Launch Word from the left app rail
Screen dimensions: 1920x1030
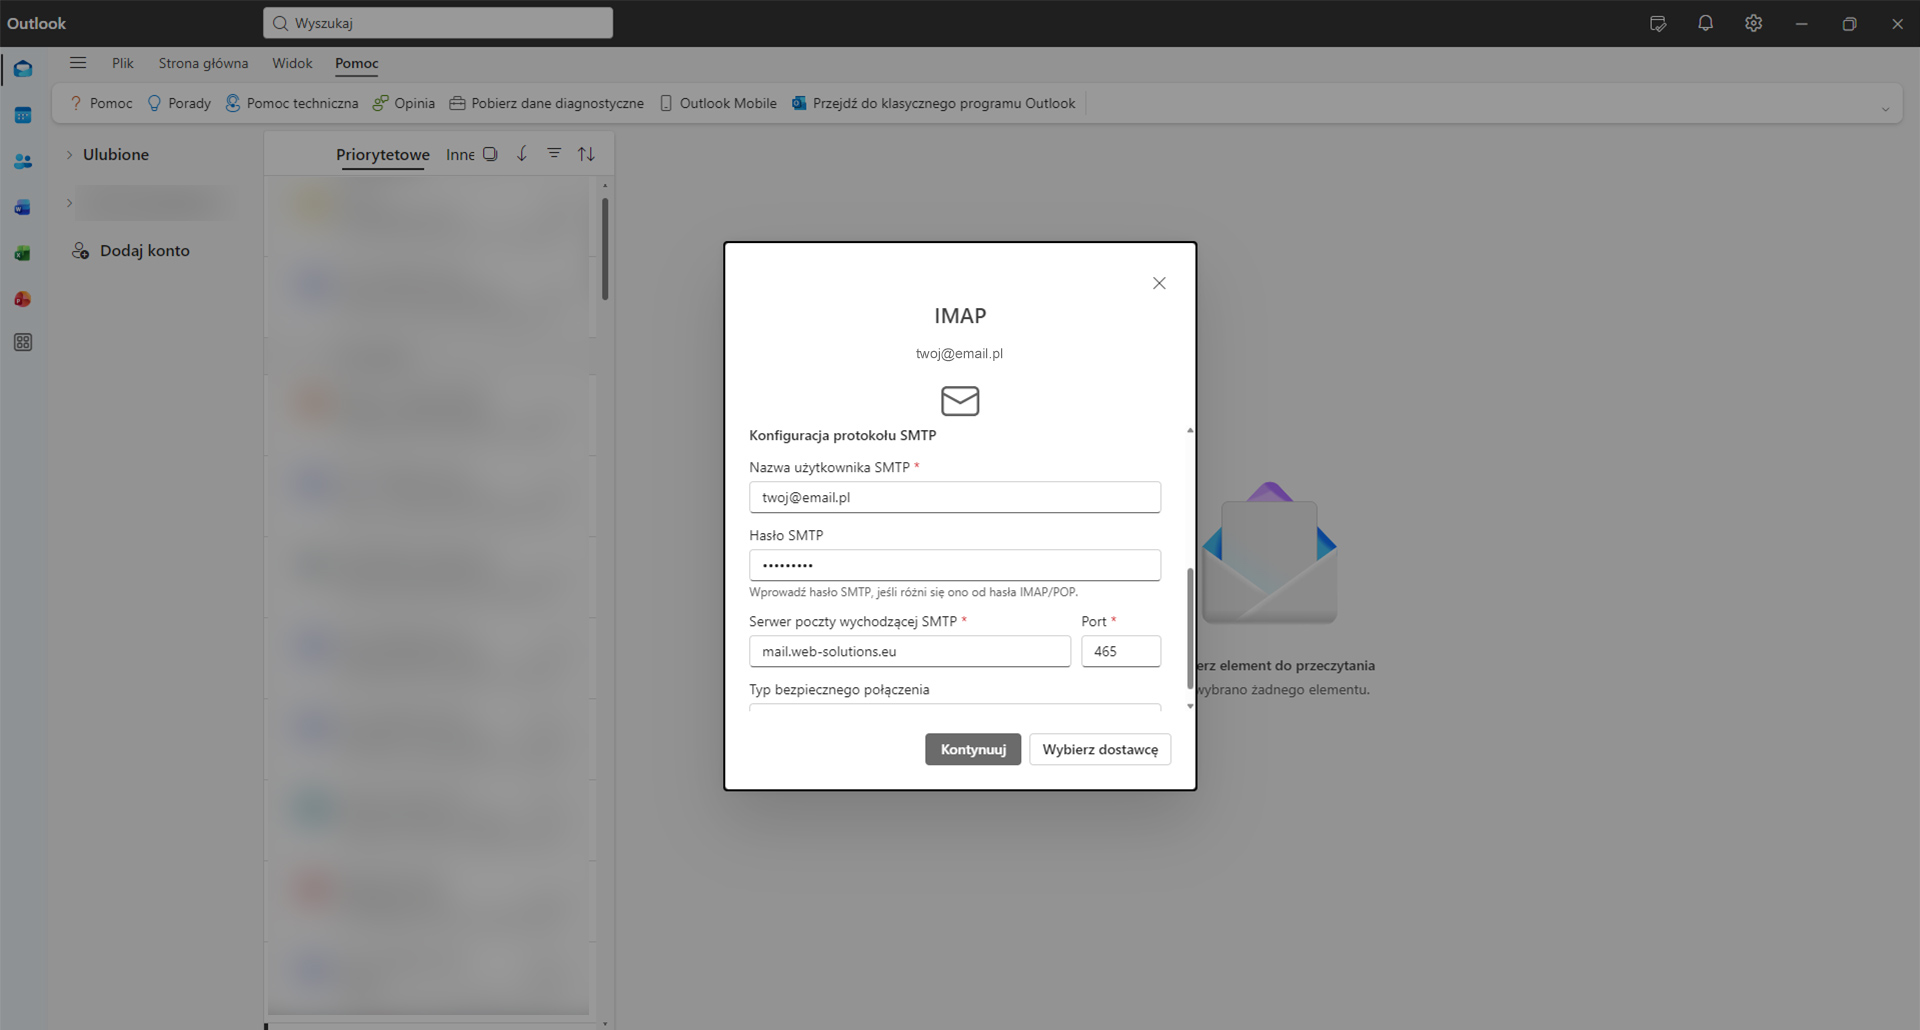coord(23,208)
